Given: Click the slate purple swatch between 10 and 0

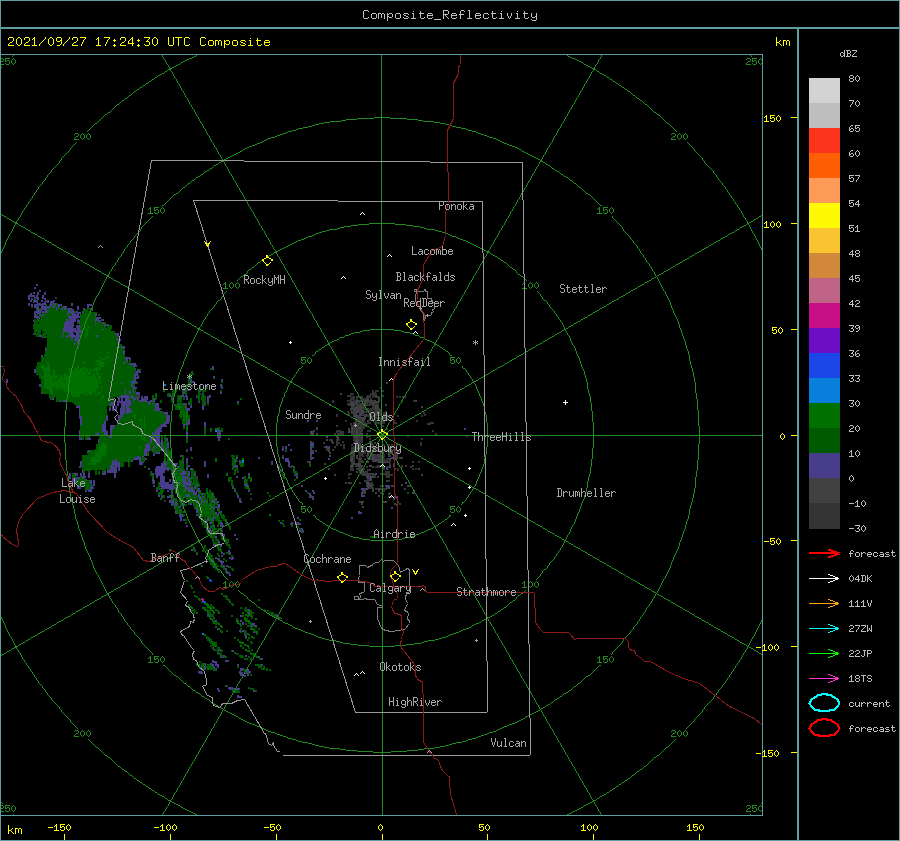Looking at the screenshot, I should tap(824, 466).
